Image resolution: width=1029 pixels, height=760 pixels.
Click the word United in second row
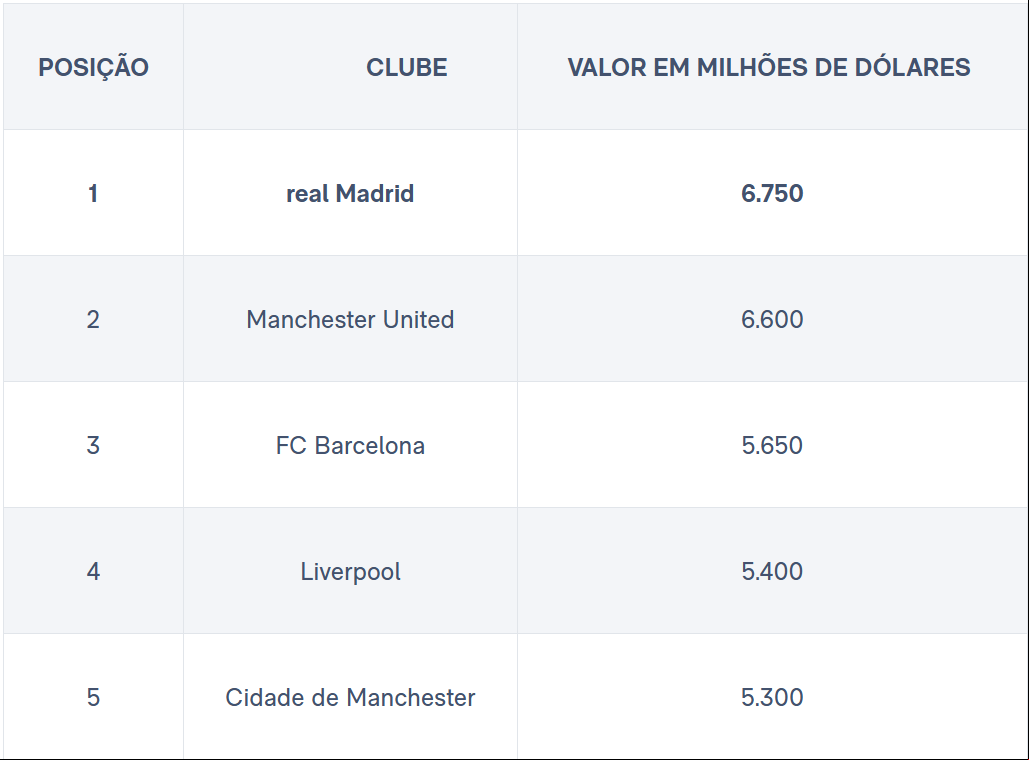pyautogui.click(x=419, y=319)
